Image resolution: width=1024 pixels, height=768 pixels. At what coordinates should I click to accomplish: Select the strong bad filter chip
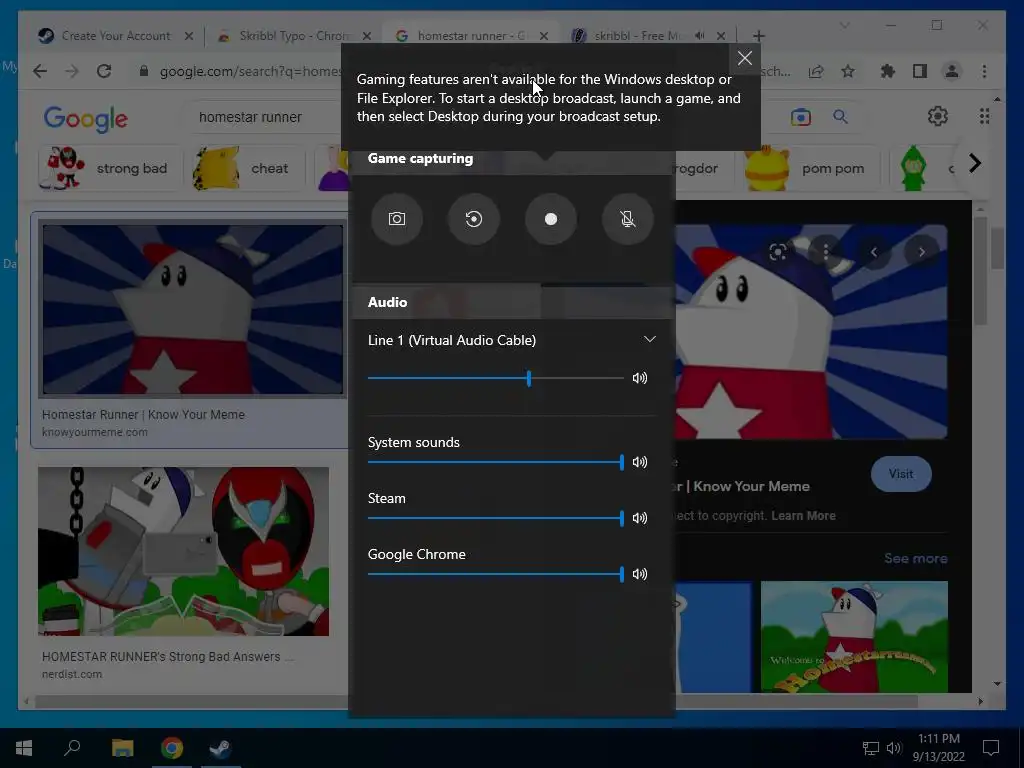[x=109, y=168]
